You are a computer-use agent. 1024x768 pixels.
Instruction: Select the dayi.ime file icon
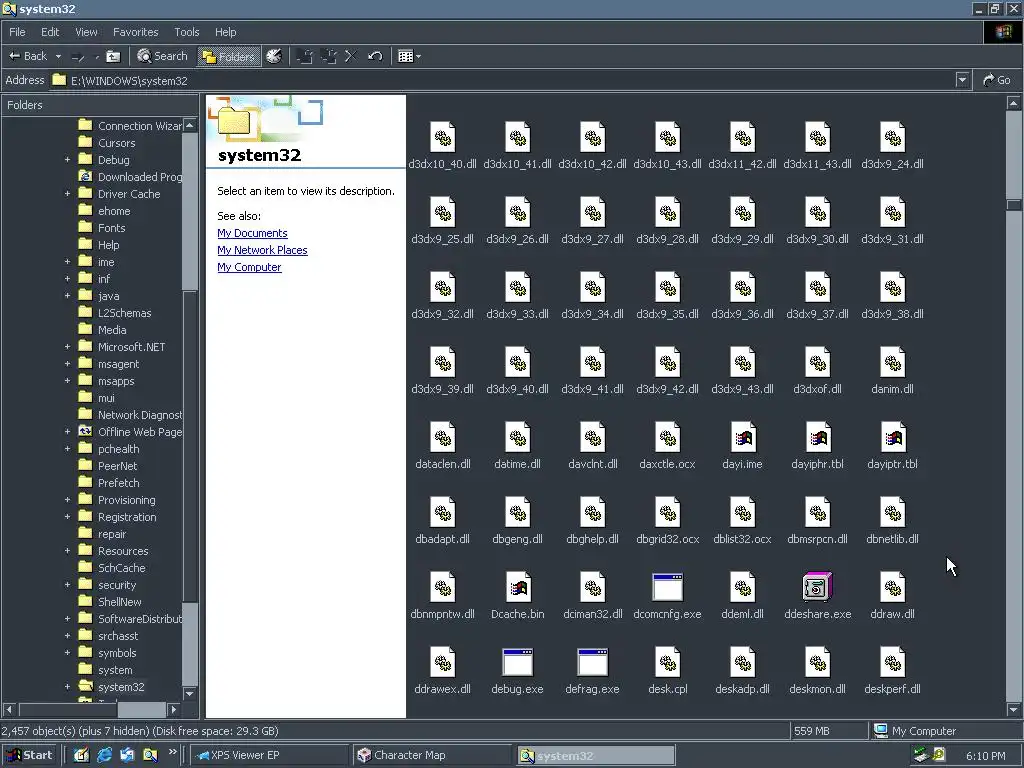click(x=743, y=438)
